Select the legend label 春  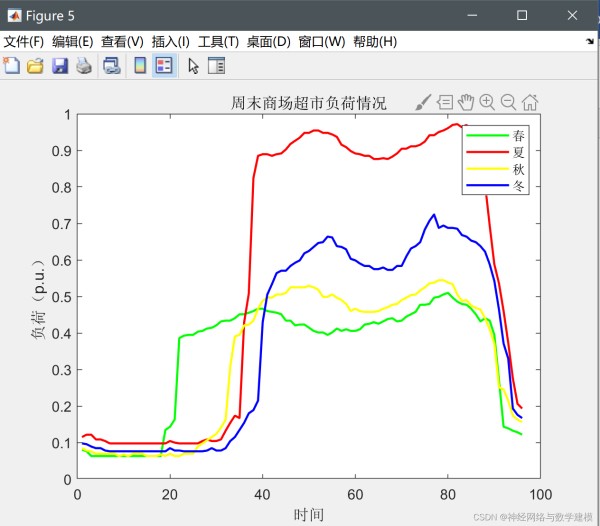tap(518, 135)
